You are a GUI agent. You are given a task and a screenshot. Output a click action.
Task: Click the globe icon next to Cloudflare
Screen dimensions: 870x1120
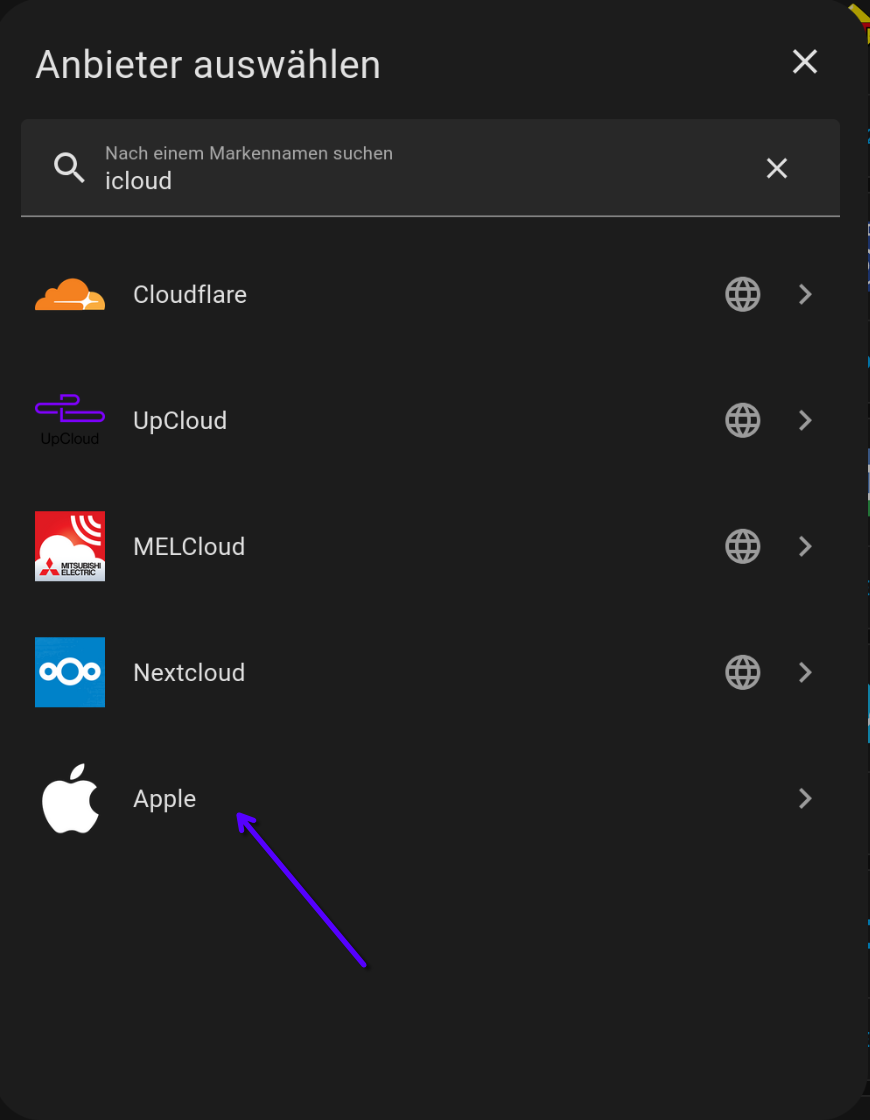[x=742, y=295]
